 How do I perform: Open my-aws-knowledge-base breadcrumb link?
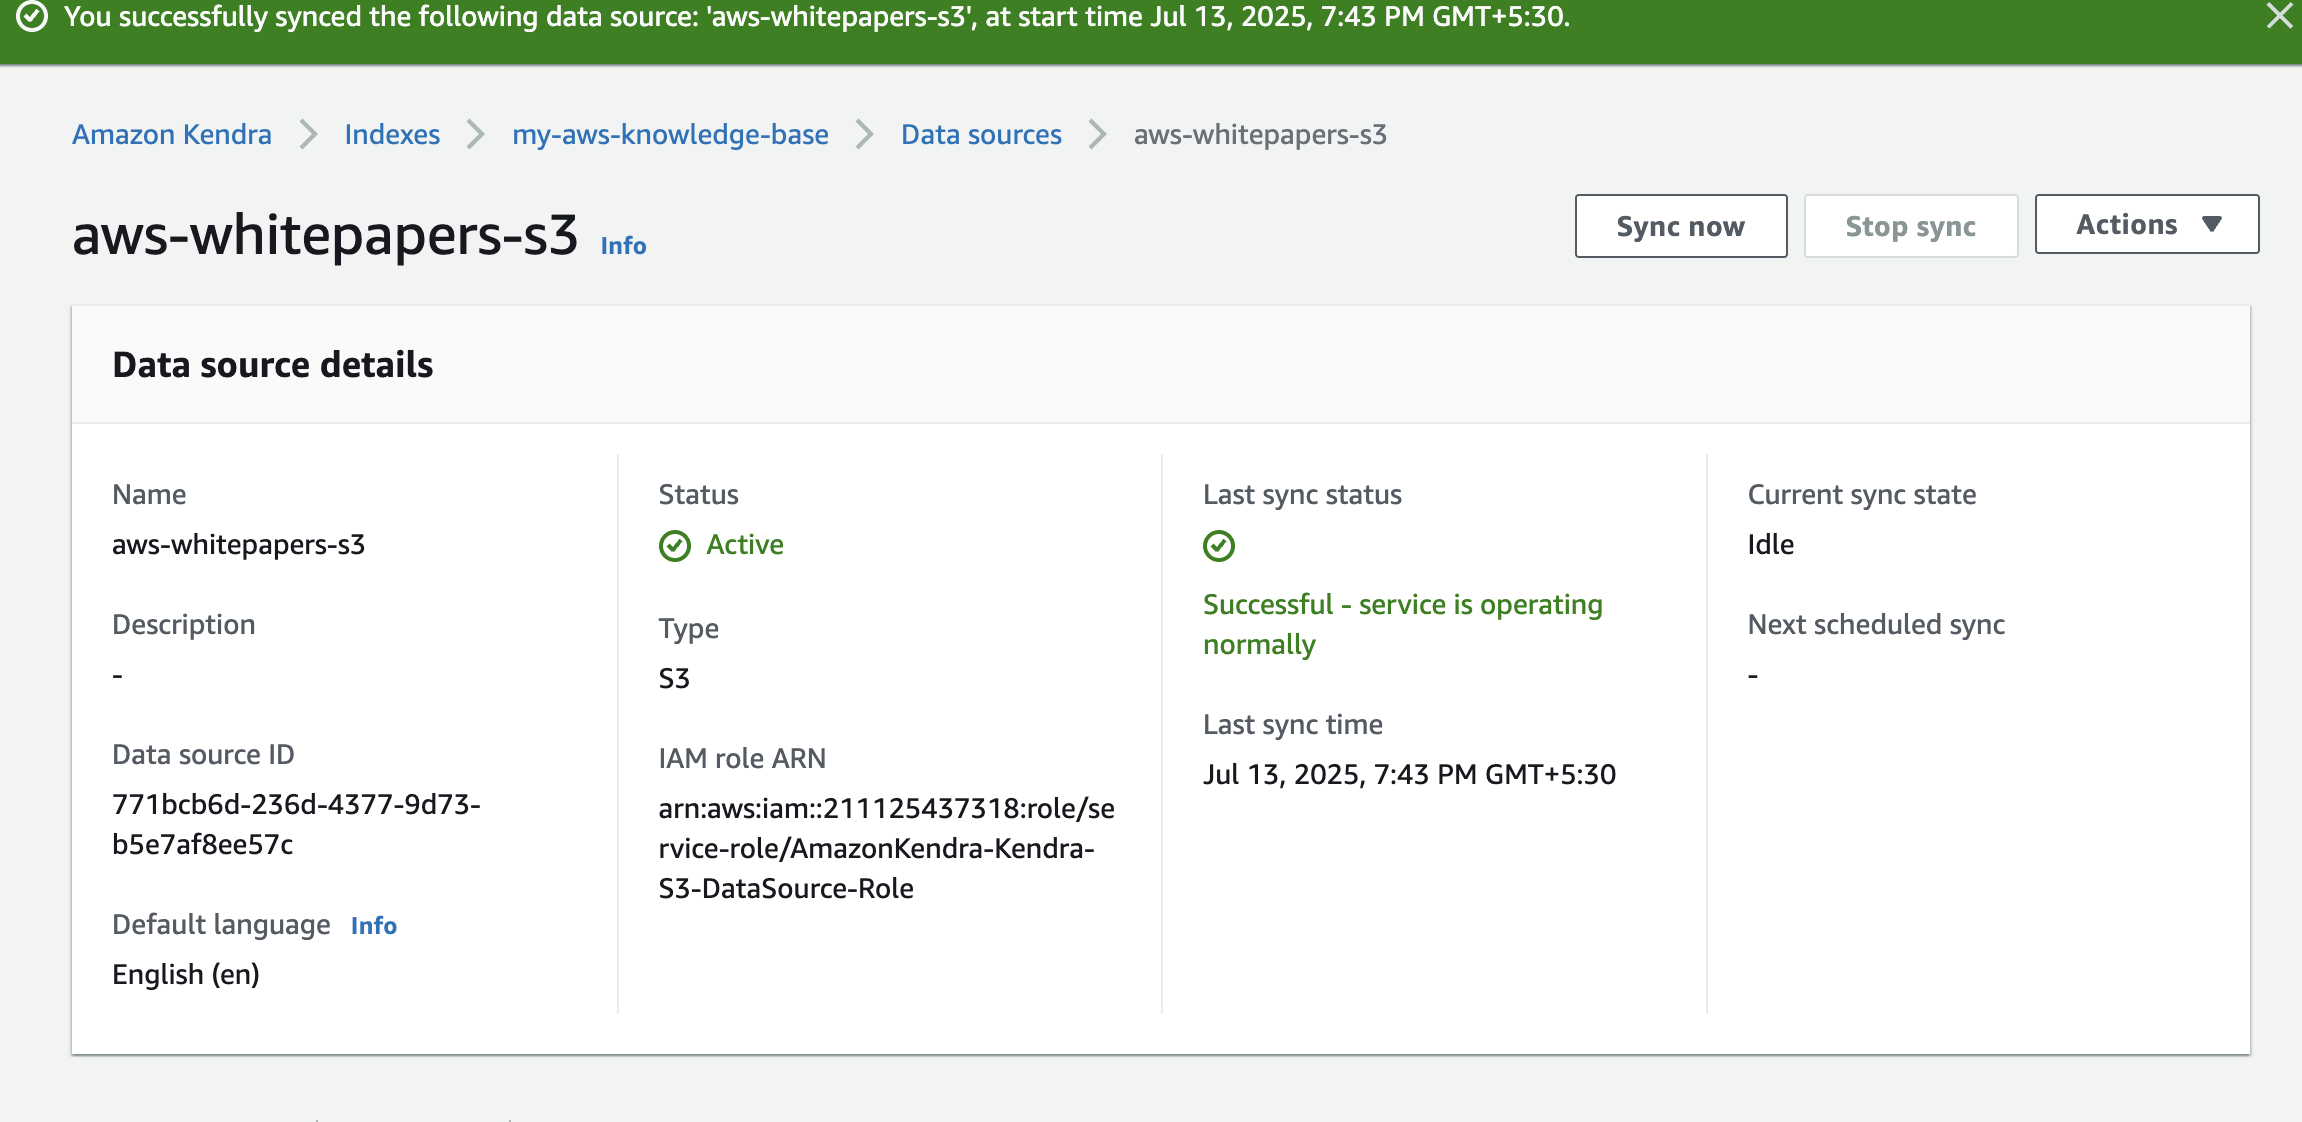pyautogui.click(x=670, y=135)
